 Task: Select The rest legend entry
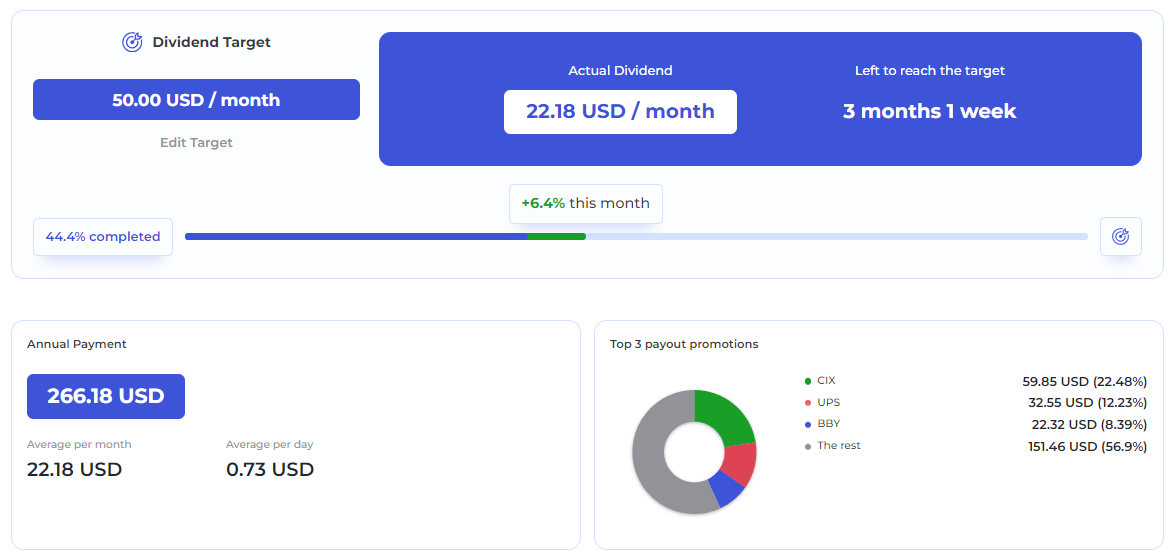(832, 445)
